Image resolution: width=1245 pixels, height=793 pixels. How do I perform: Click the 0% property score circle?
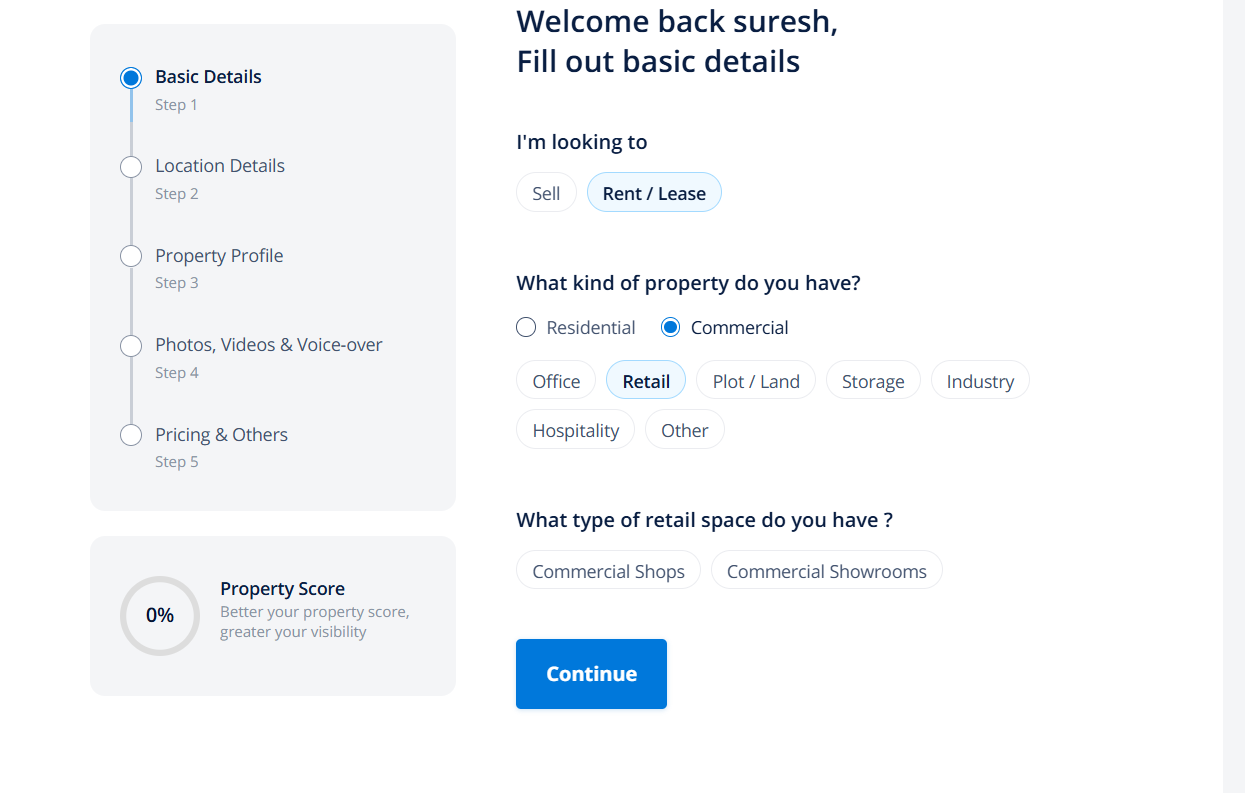(x=160, y=615)
